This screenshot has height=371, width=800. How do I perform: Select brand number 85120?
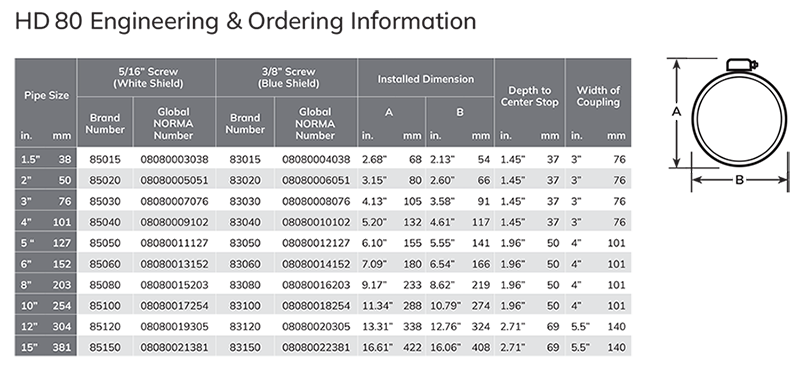(x=105, y=327)
